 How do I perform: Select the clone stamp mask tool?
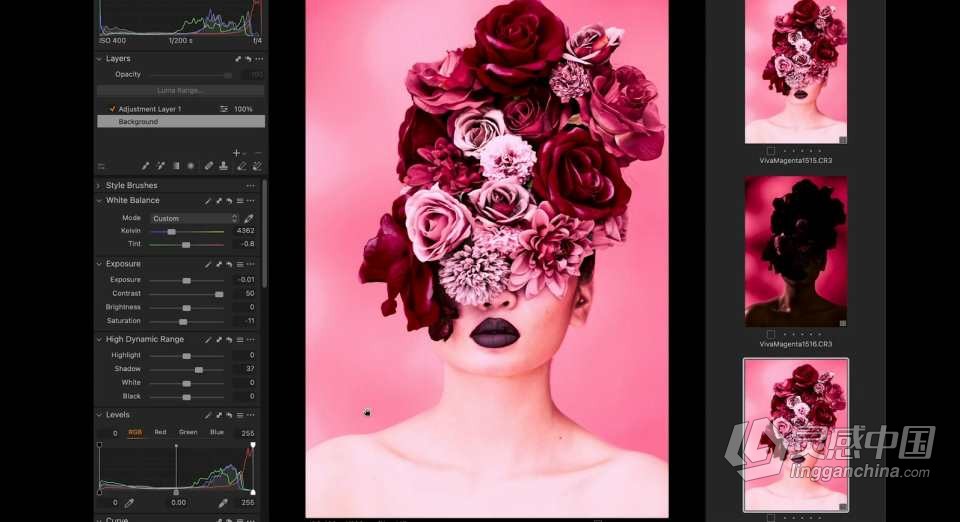pyautogui.click(x=223, y=166)
